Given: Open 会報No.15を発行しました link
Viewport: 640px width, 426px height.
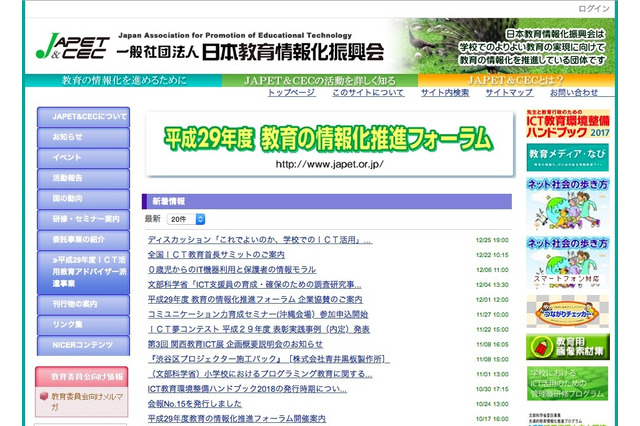Looking at the screenshot, I should pos(195,404).
